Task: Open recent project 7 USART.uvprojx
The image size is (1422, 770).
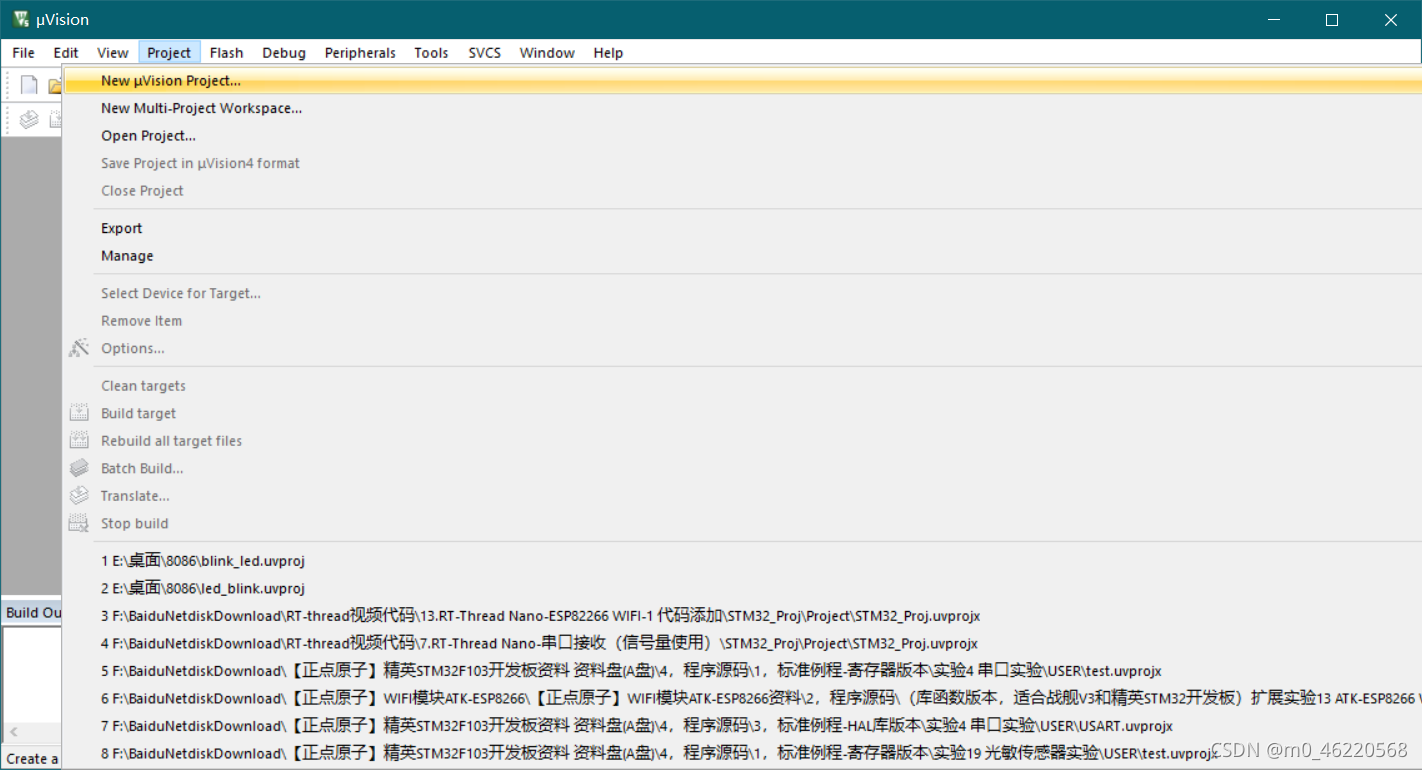Action: point(742,726)
